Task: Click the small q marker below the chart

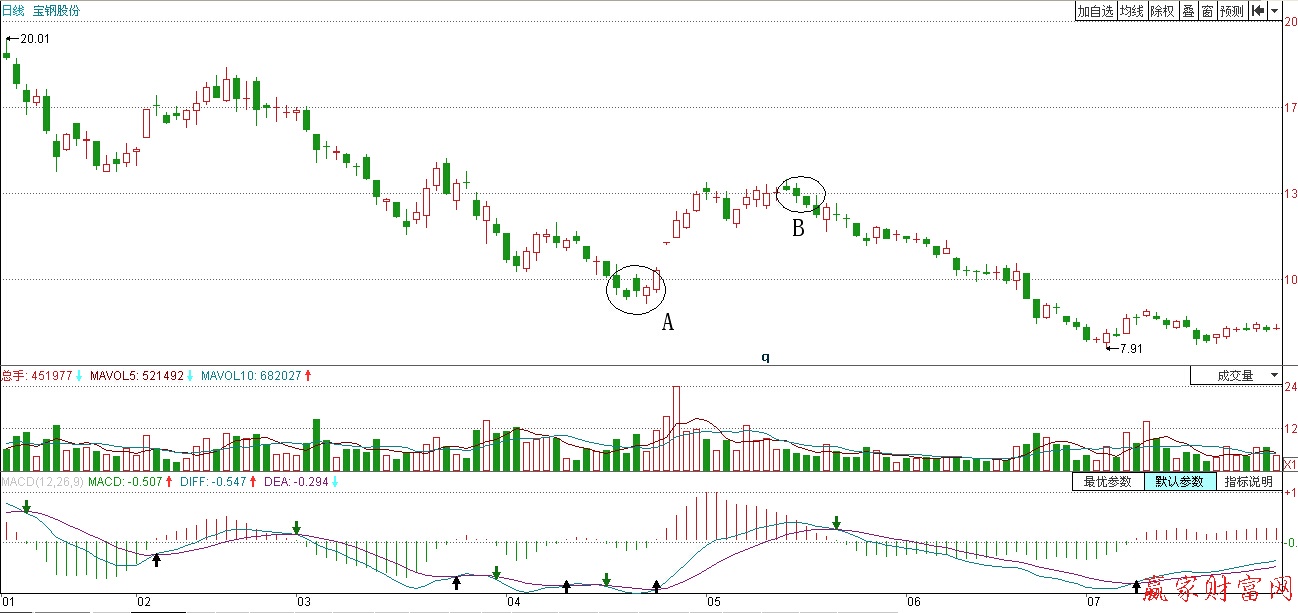Action: tap(765, 356)
